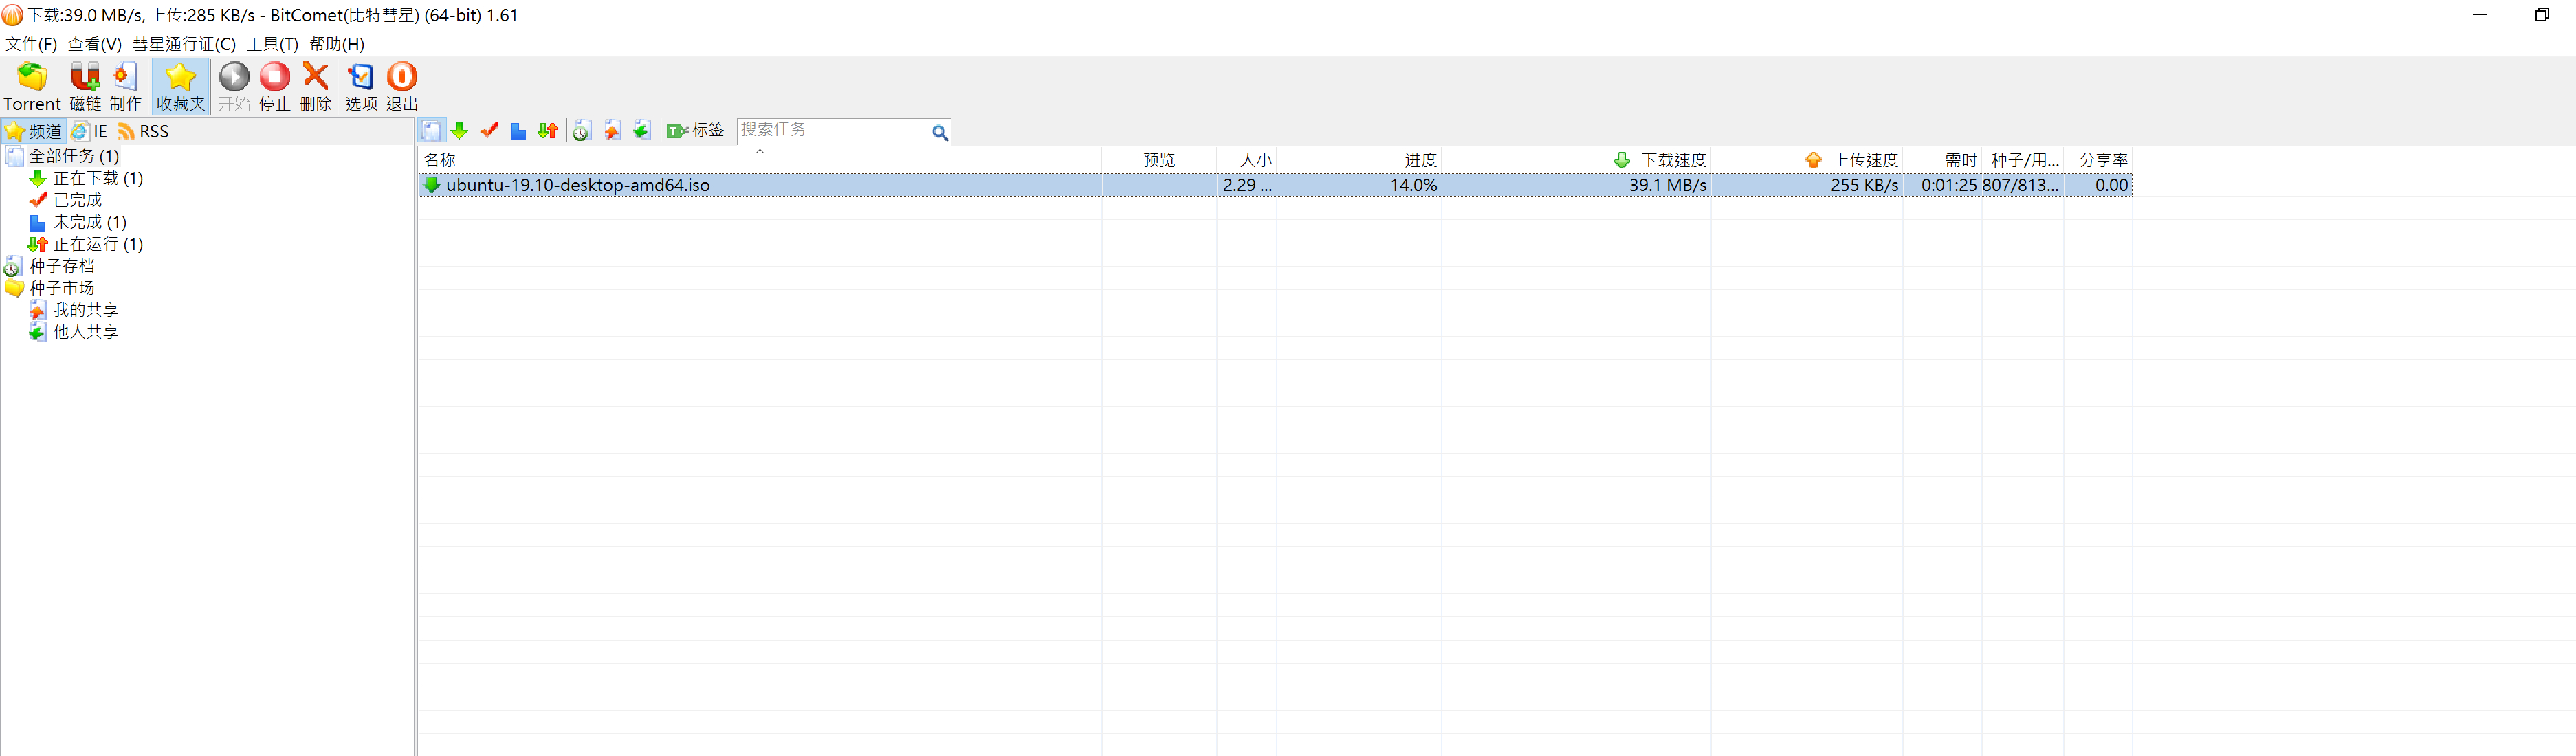Screen dimensions: 2576x756
Task: Click the 制作 make-torrent icon
Action: [x=125, y=78]
